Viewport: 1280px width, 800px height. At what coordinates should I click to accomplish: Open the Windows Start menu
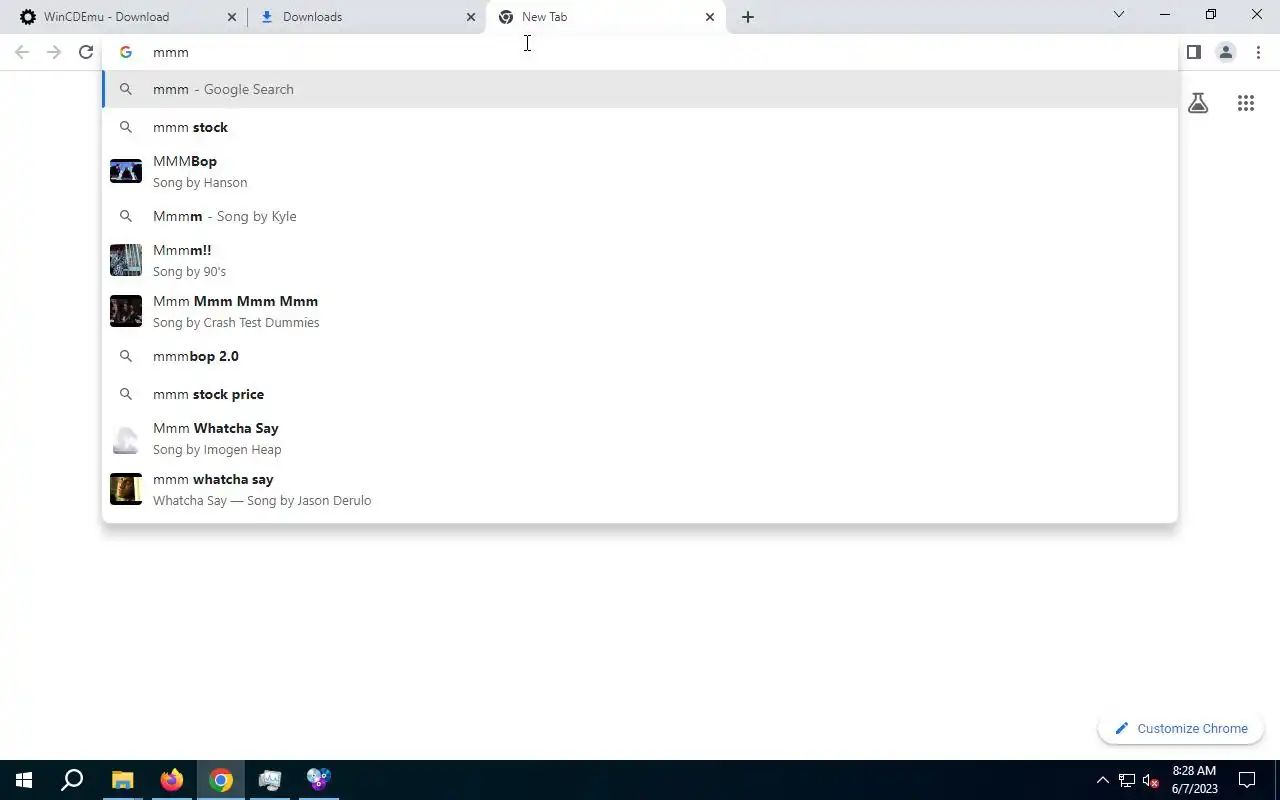pos(24,780)
